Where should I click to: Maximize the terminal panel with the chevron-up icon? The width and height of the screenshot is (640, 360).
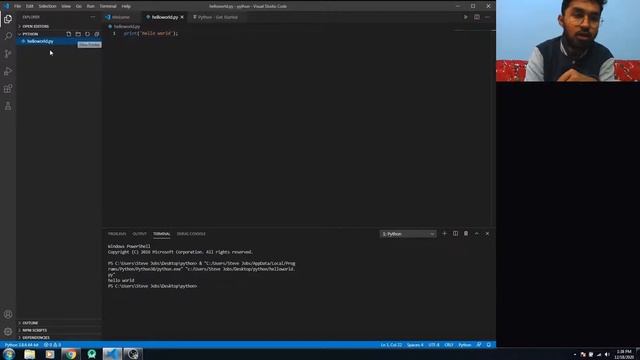(476, 233)
